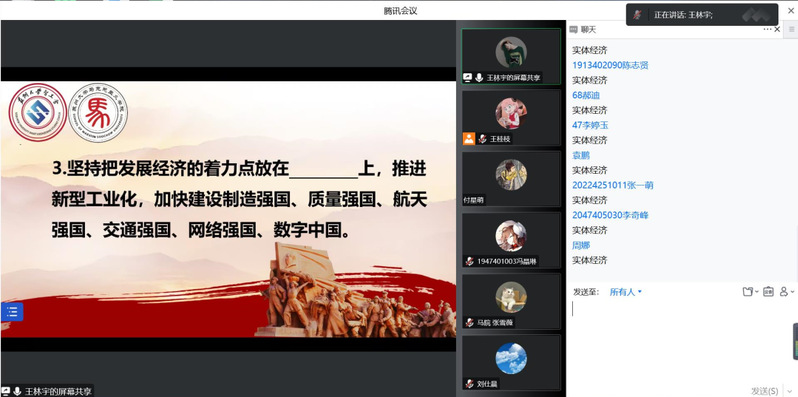Click the red envelope icon in chat toolbar
Viewport: 798px width, 397px height.
click(x=768, y=292)
